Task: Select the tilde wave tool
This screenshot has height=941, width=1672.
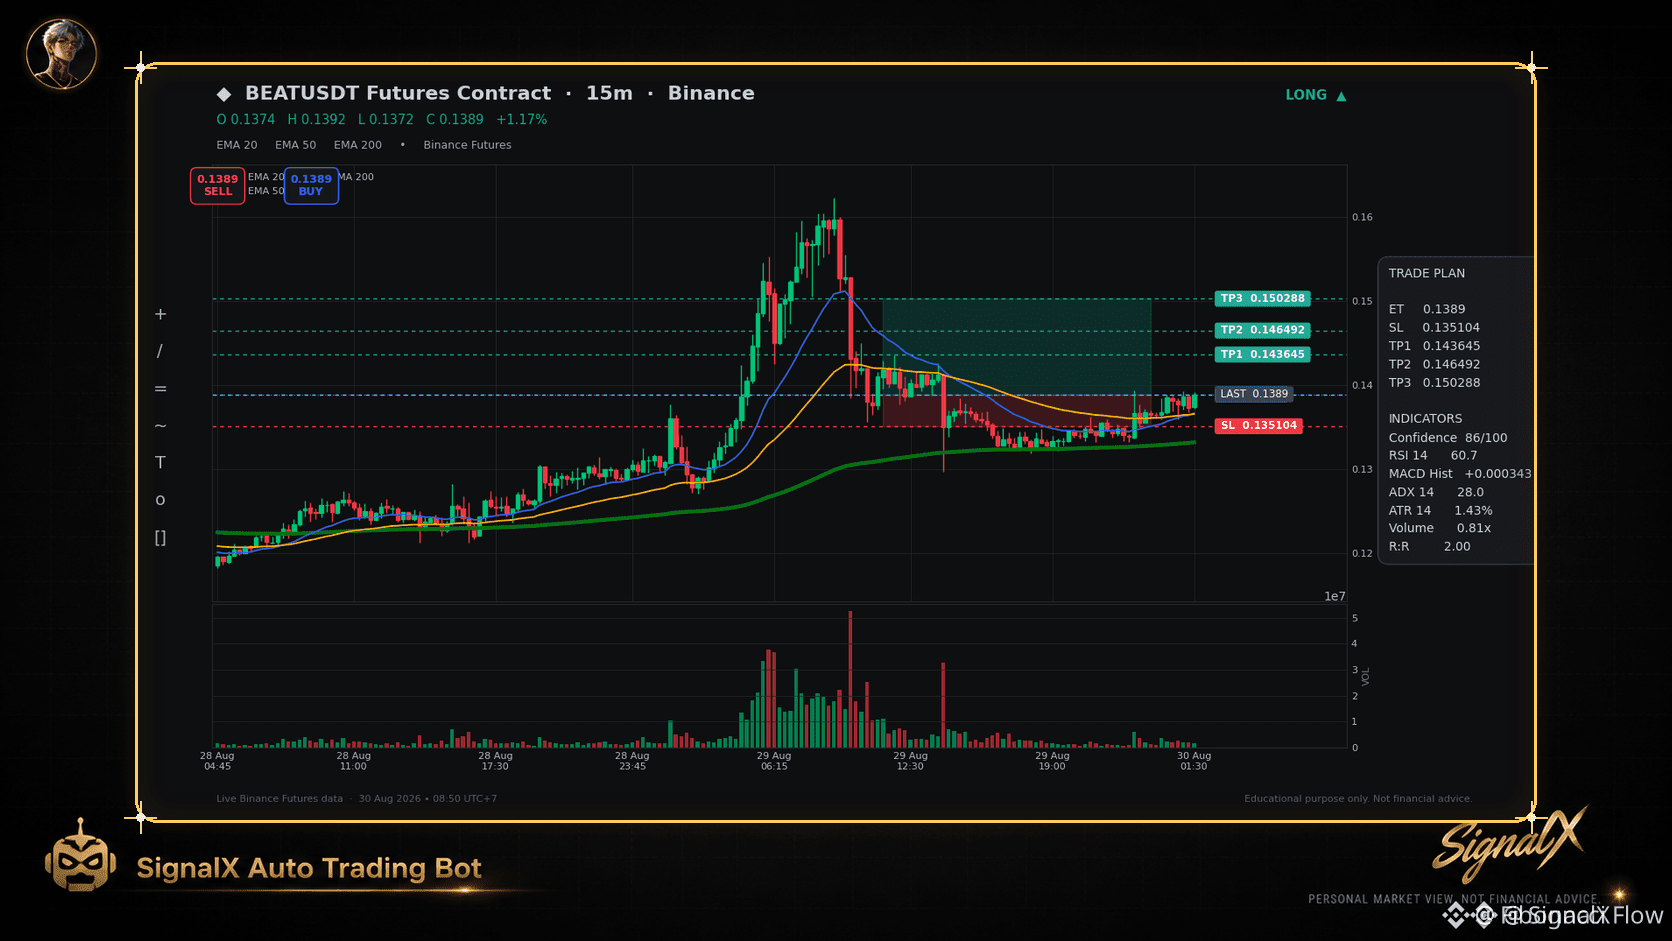Action: point(160,426)
